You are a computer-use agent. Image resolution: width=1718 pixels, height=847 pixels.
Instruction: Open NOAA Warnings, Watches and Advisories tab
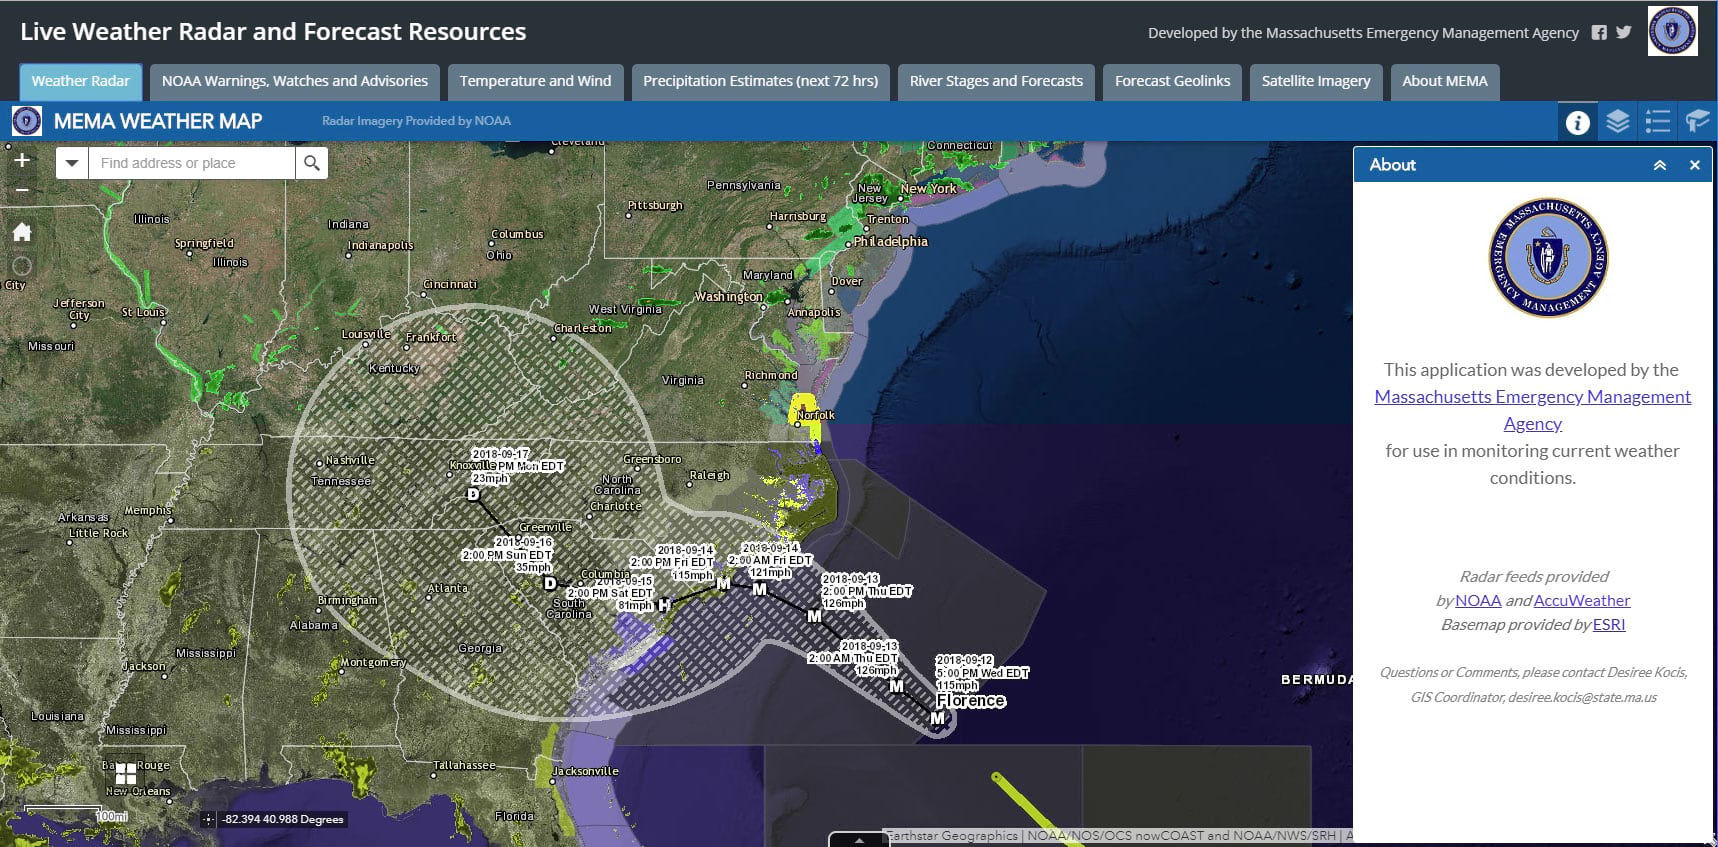295,82
